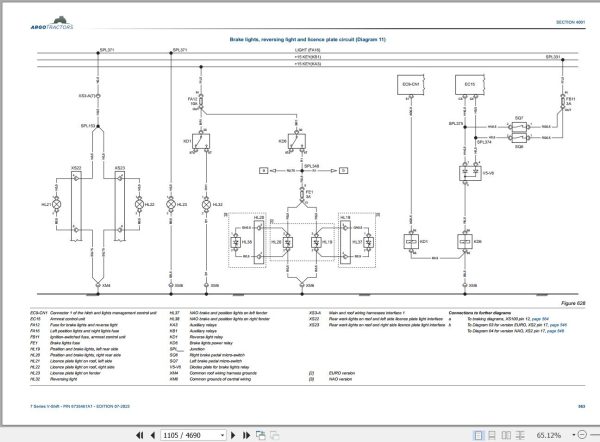Screen dimensions: 600x442
Task: Click the SPL348 junction label
Action: tap(313, 166)
